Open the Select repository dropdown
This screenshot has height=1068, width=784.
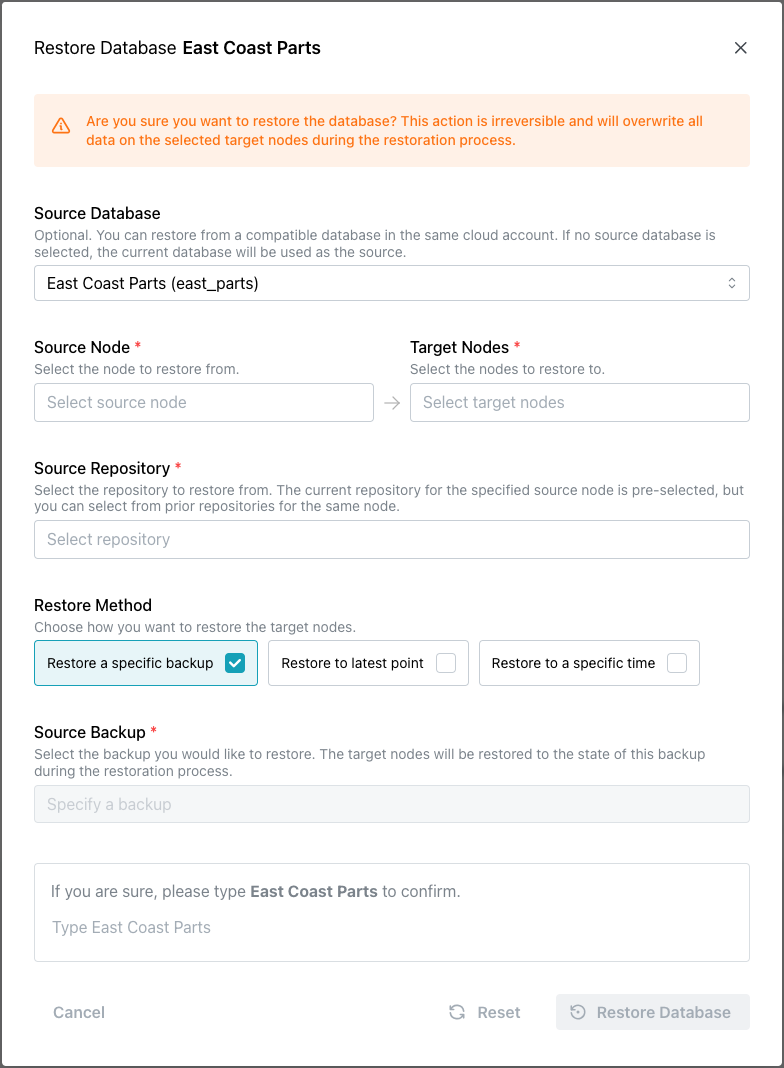tap(392, 540)
